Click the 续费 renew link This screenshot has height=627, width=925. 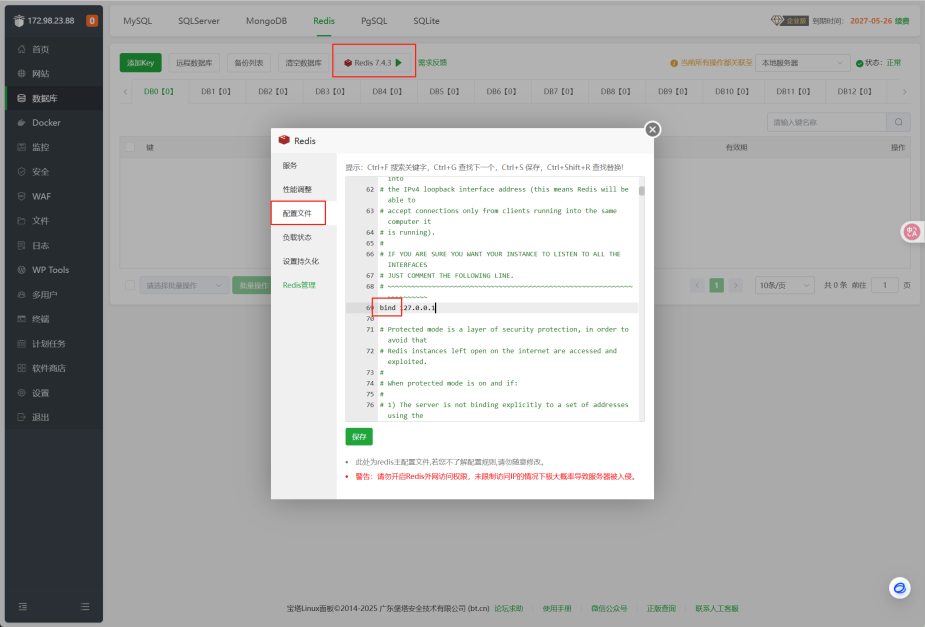coord(902,21)
